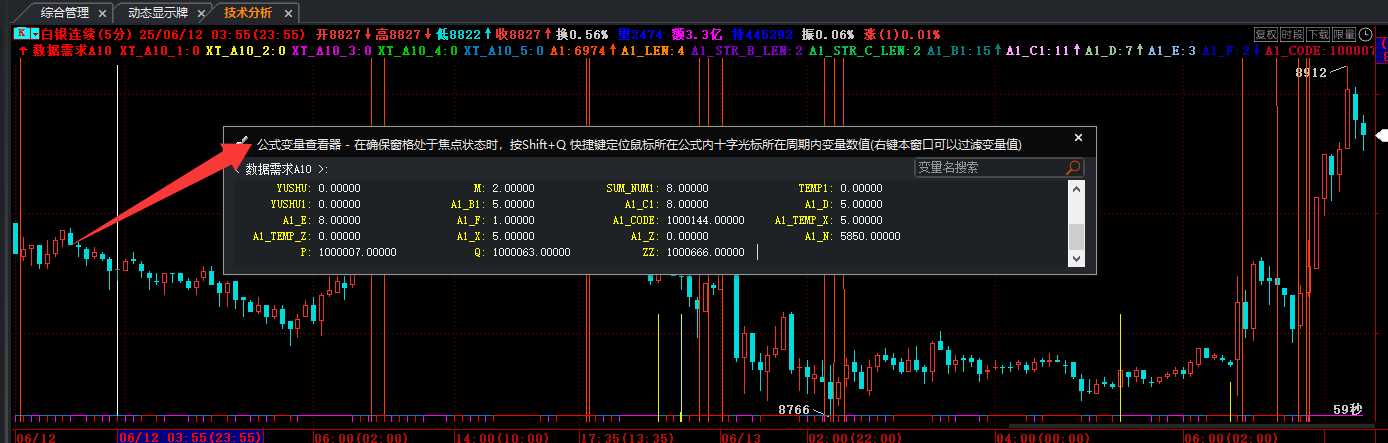Select the YUSHU value 0.00000
This screenshot has height=443, width=1388.
click(338, 188)
